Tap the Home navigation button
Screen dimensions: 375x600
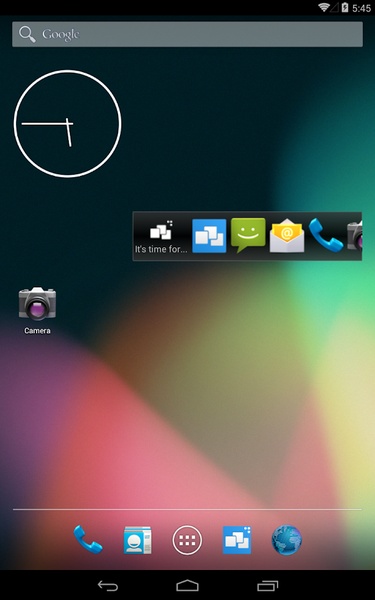(188, 586)
